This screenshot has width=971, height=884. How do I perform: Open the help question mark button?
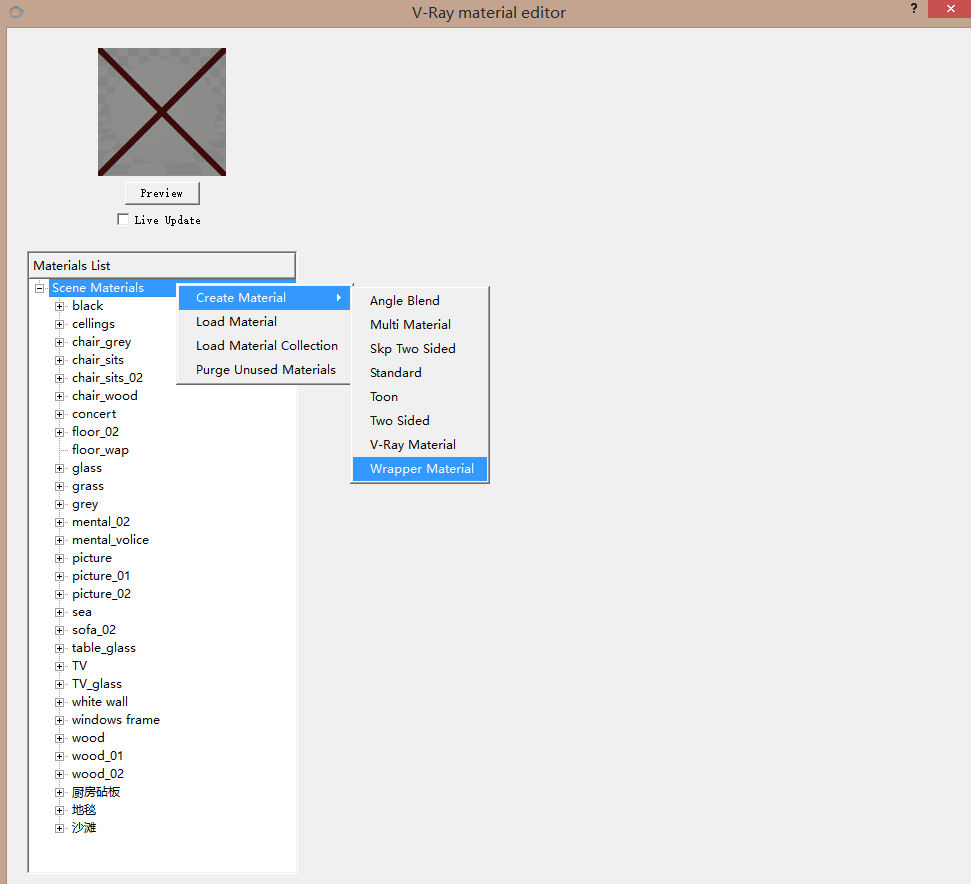click(x=913, y=9)
